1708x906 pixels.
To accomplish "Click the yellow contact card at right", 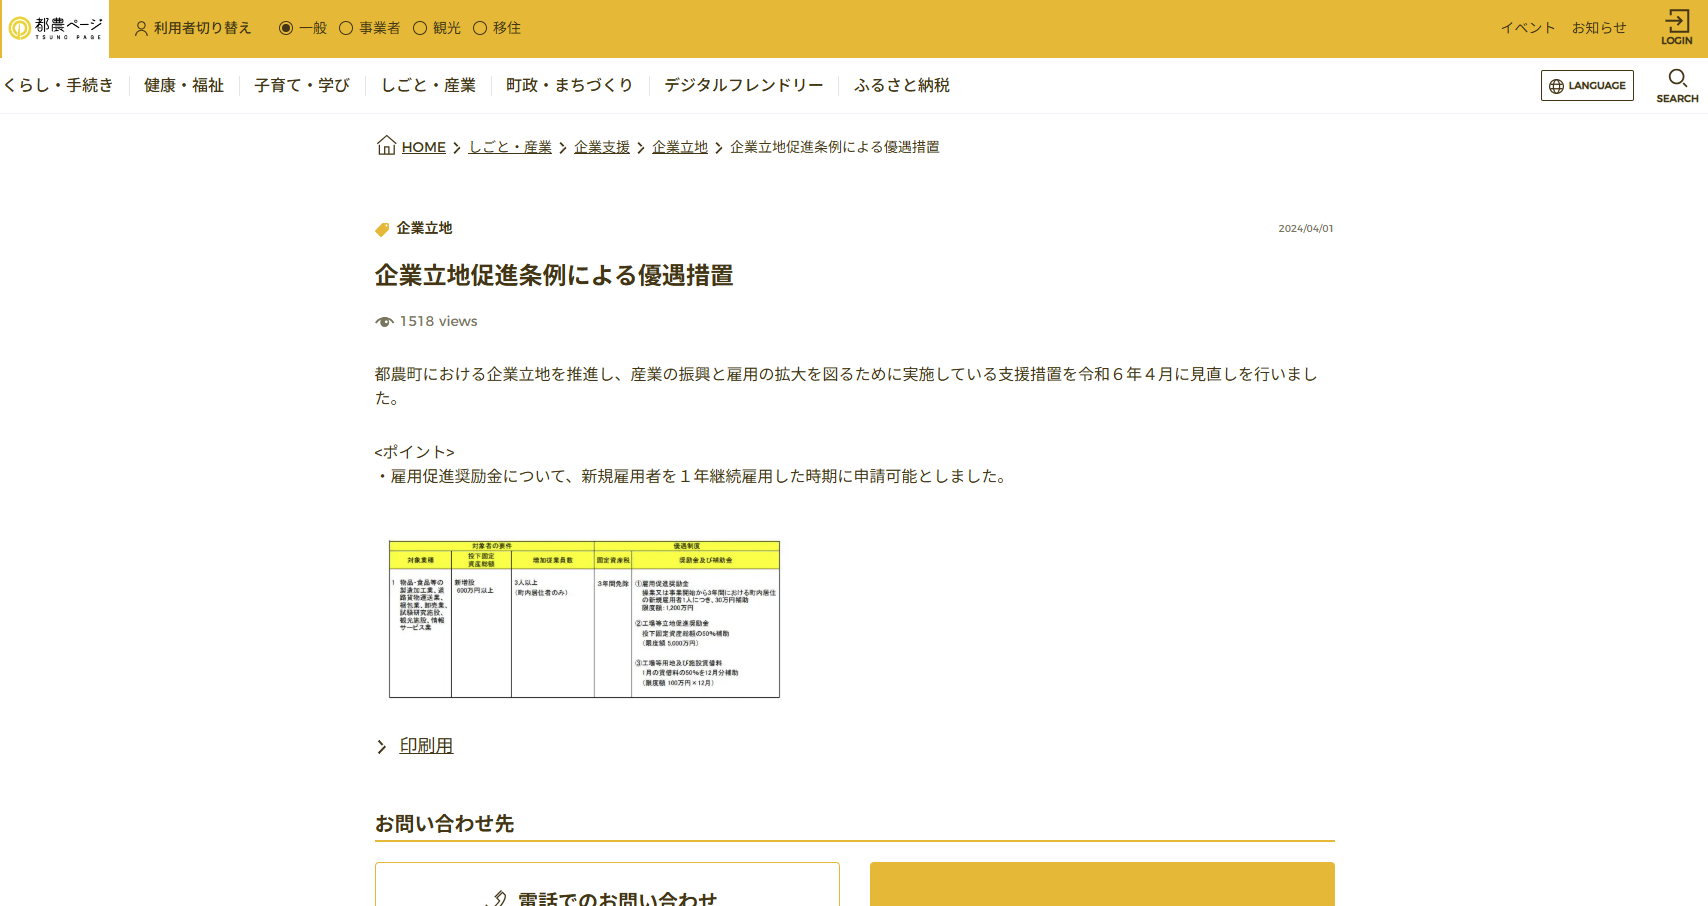I will [x=1102, y=884].
